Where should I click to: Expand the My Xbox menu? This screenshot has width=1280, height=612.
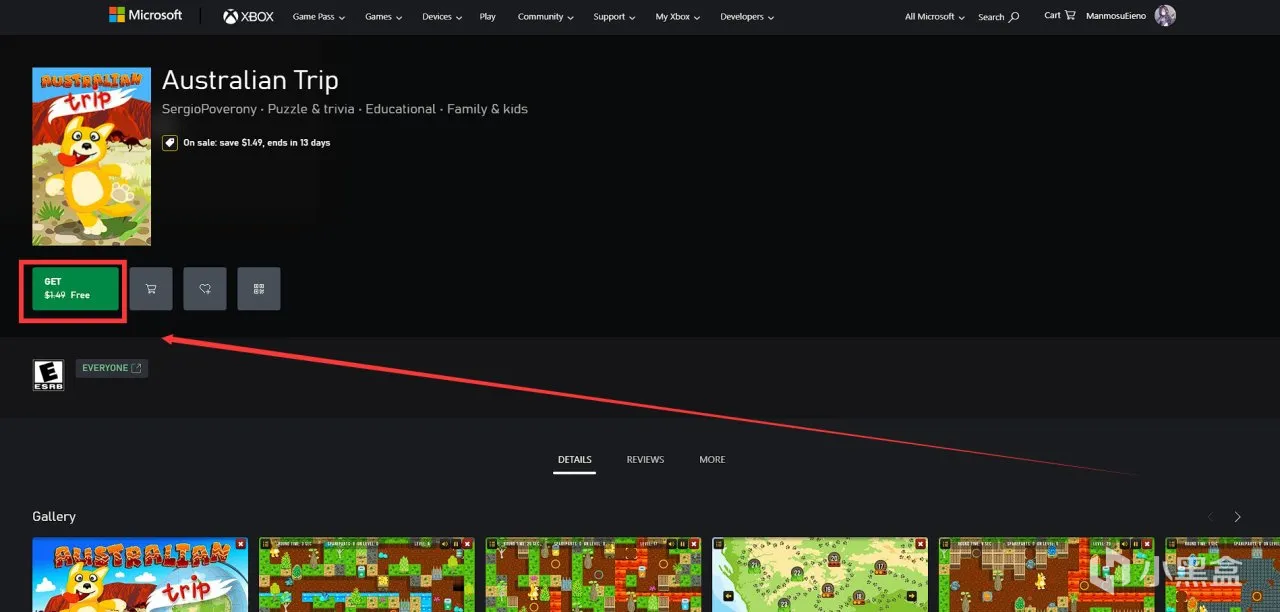click(678, 16)
